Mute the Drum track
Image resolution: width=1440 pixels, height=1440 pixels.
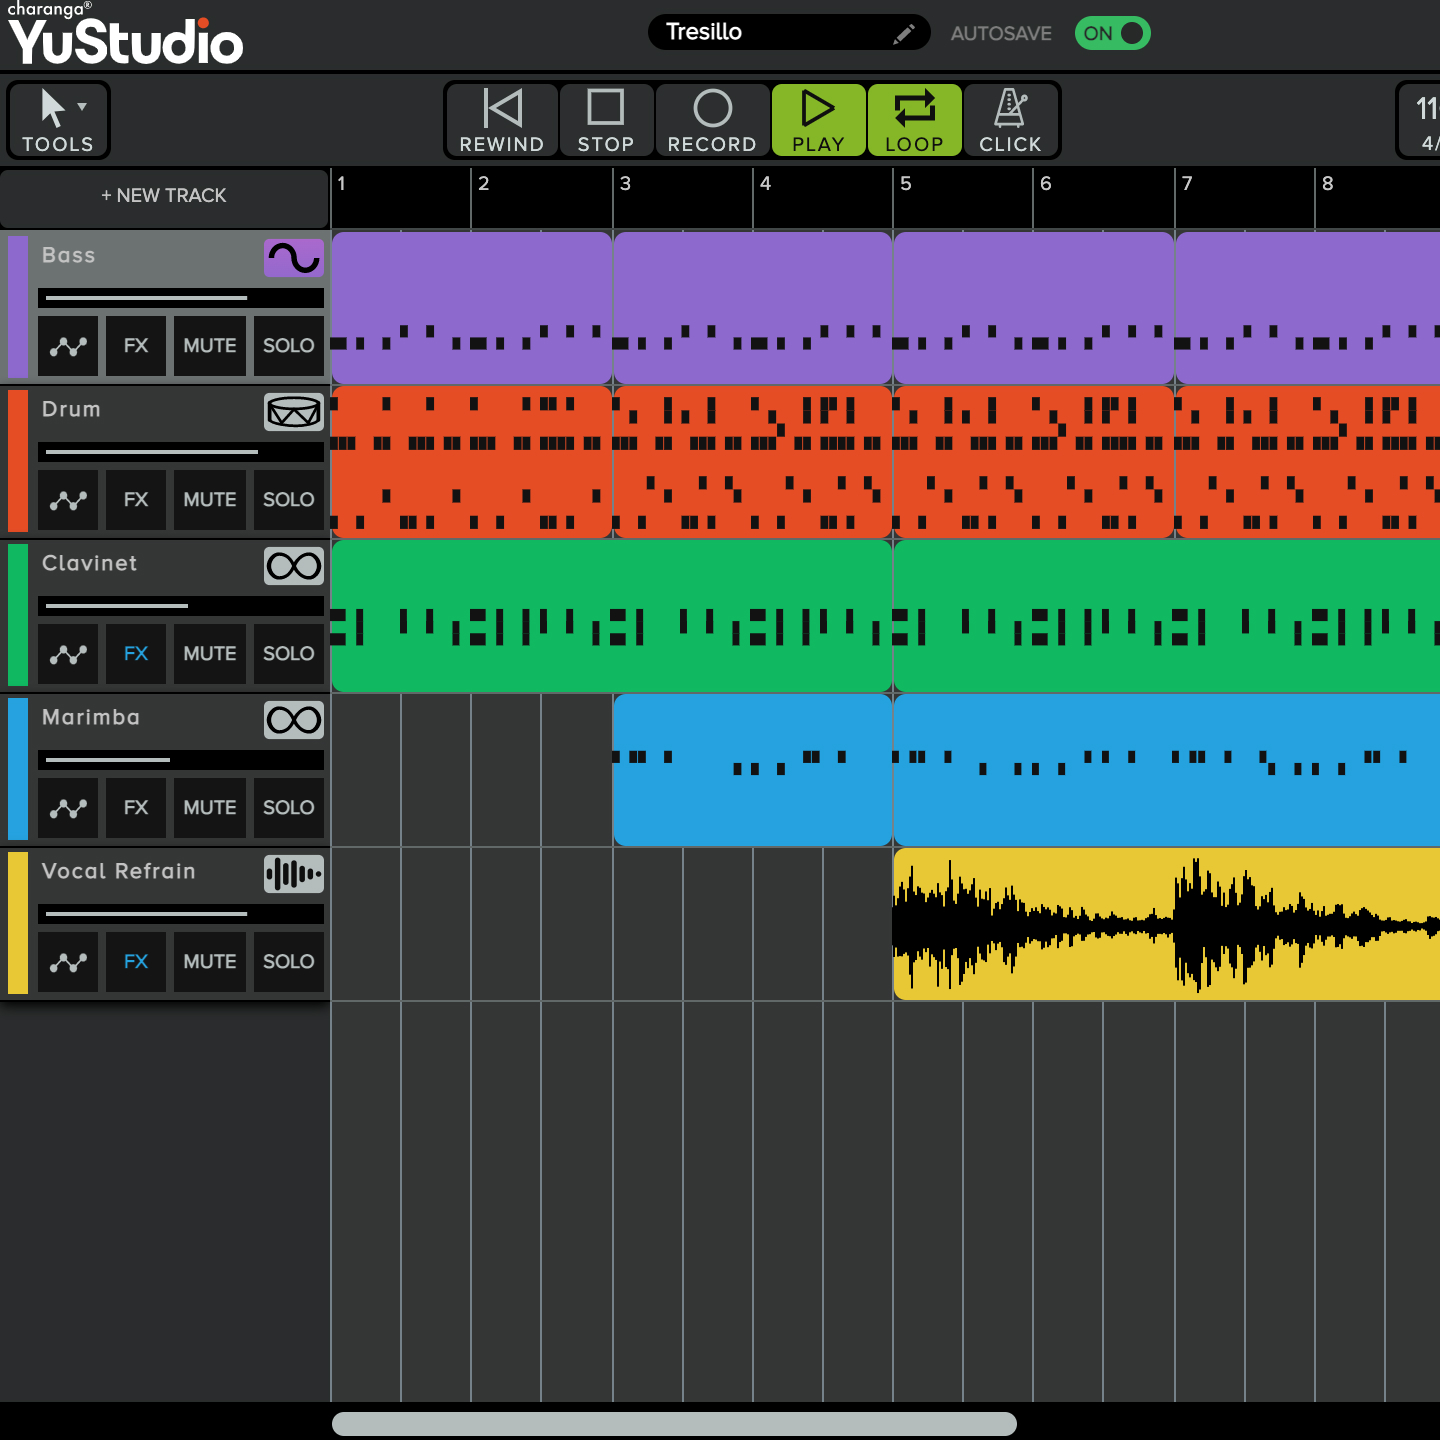[209, 500]
